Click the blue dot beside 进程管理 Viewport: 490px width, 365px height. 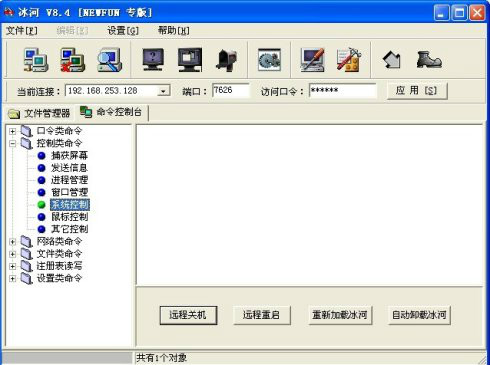42,180
